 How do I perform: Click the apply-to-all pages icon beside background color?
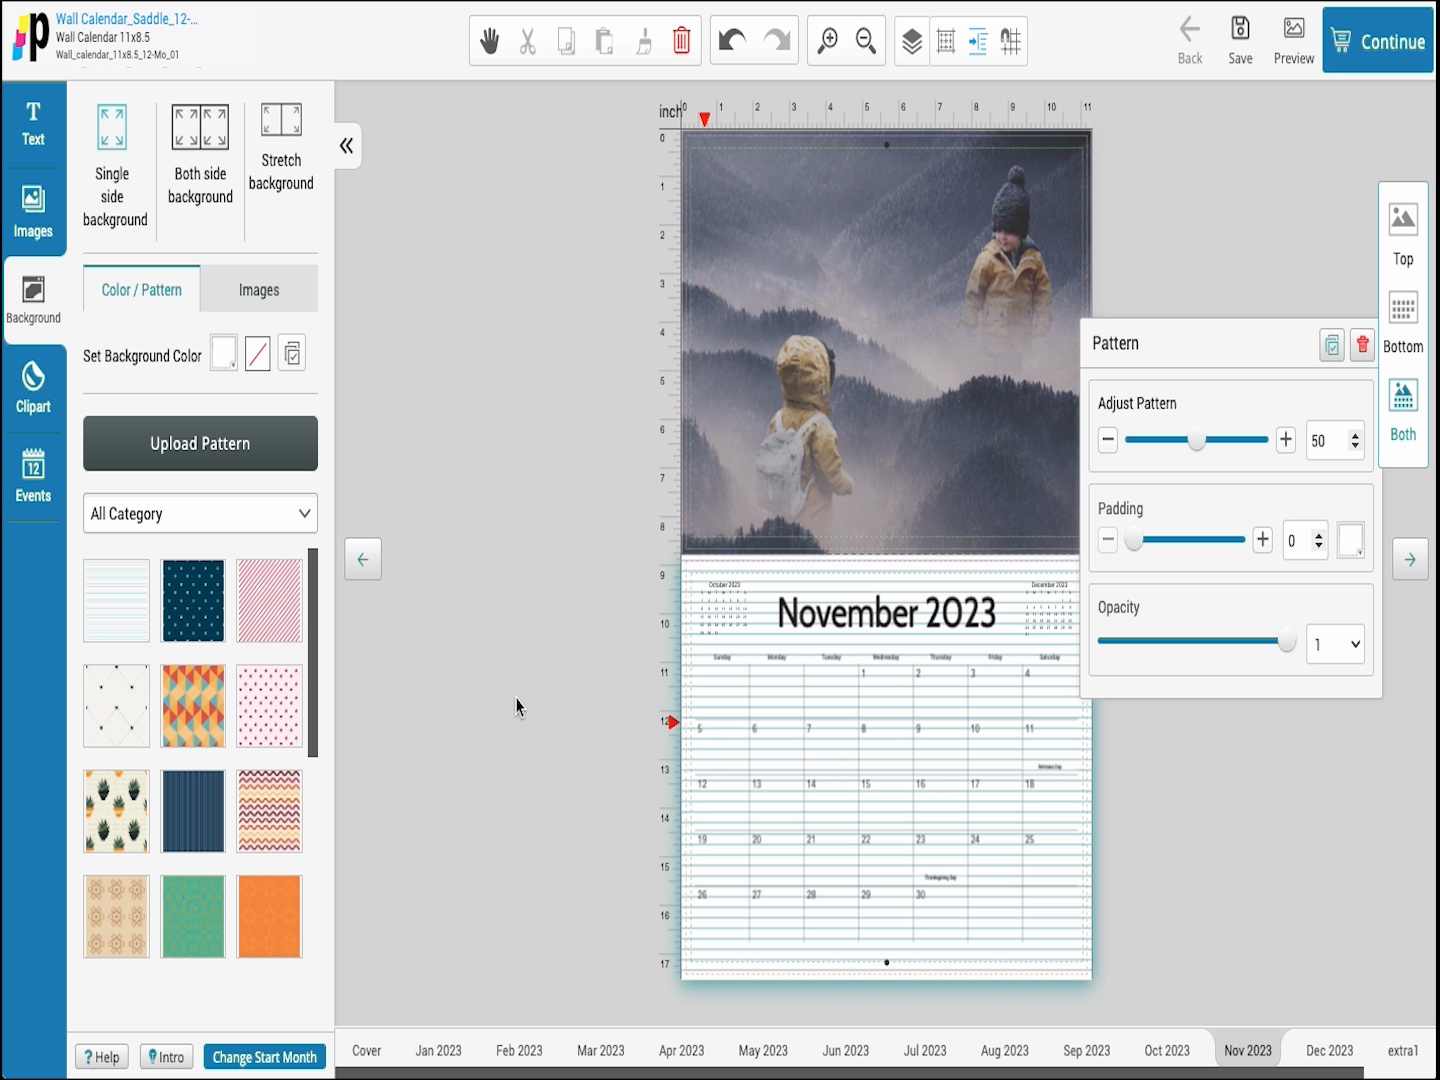point(292,354)
